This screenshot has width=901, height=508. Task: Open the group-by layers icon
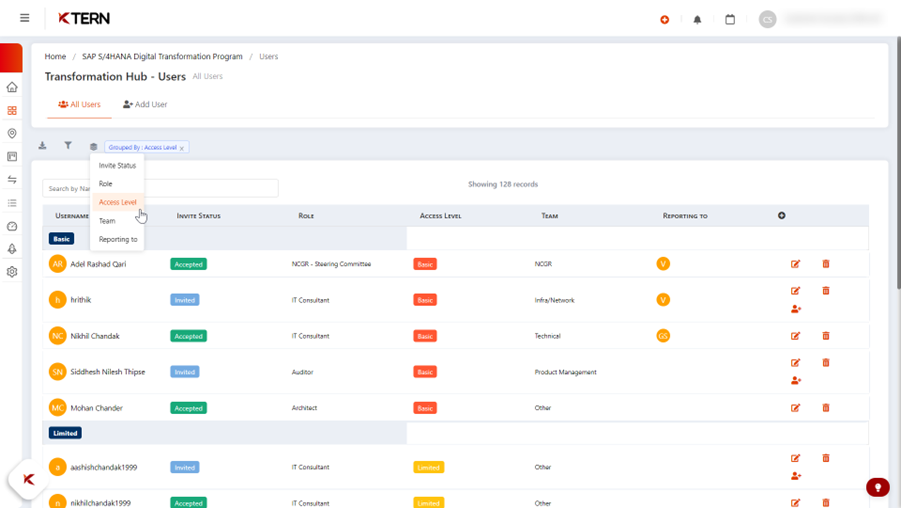pos(94,147)
